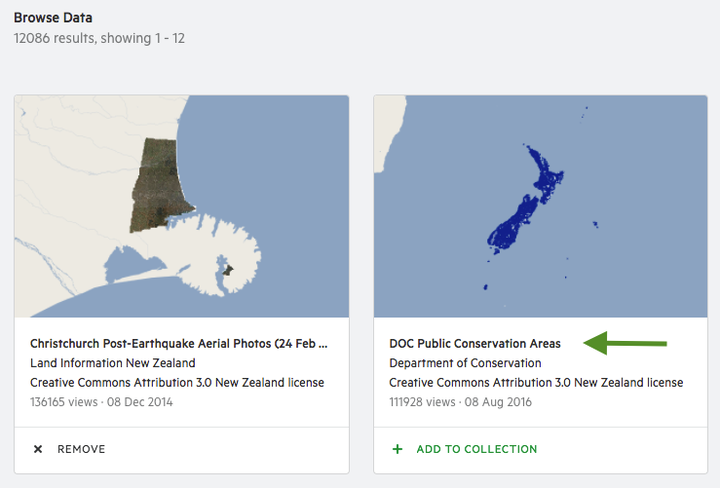The image size is (720, 488).
Task: Click the dark aerial imagery patch over Christchurch
Action: pyautogui.click(x=158, y=186)
